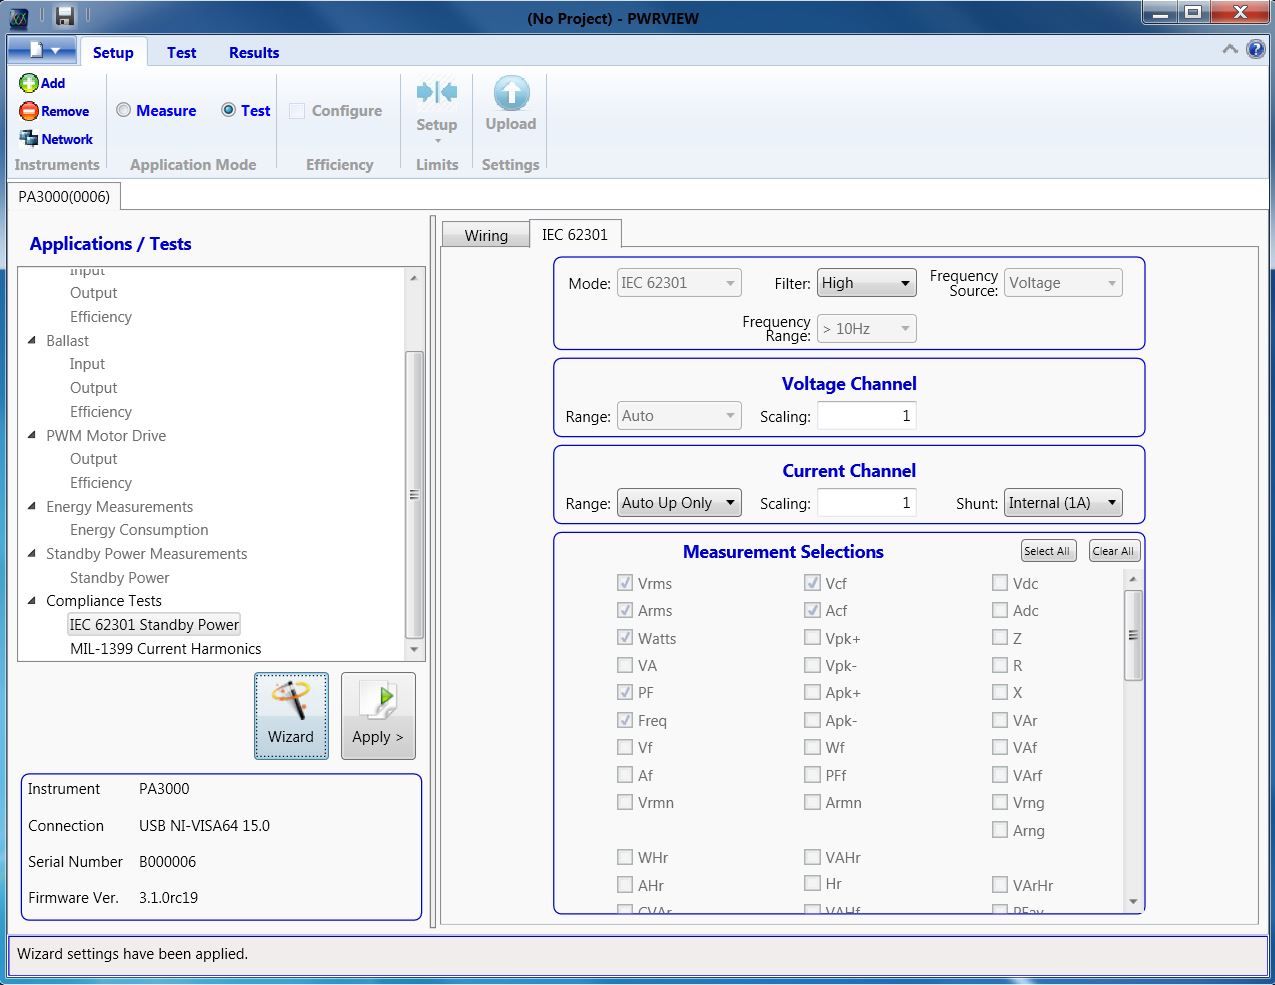Open the blue help question icon

(x=1256, y=49)
